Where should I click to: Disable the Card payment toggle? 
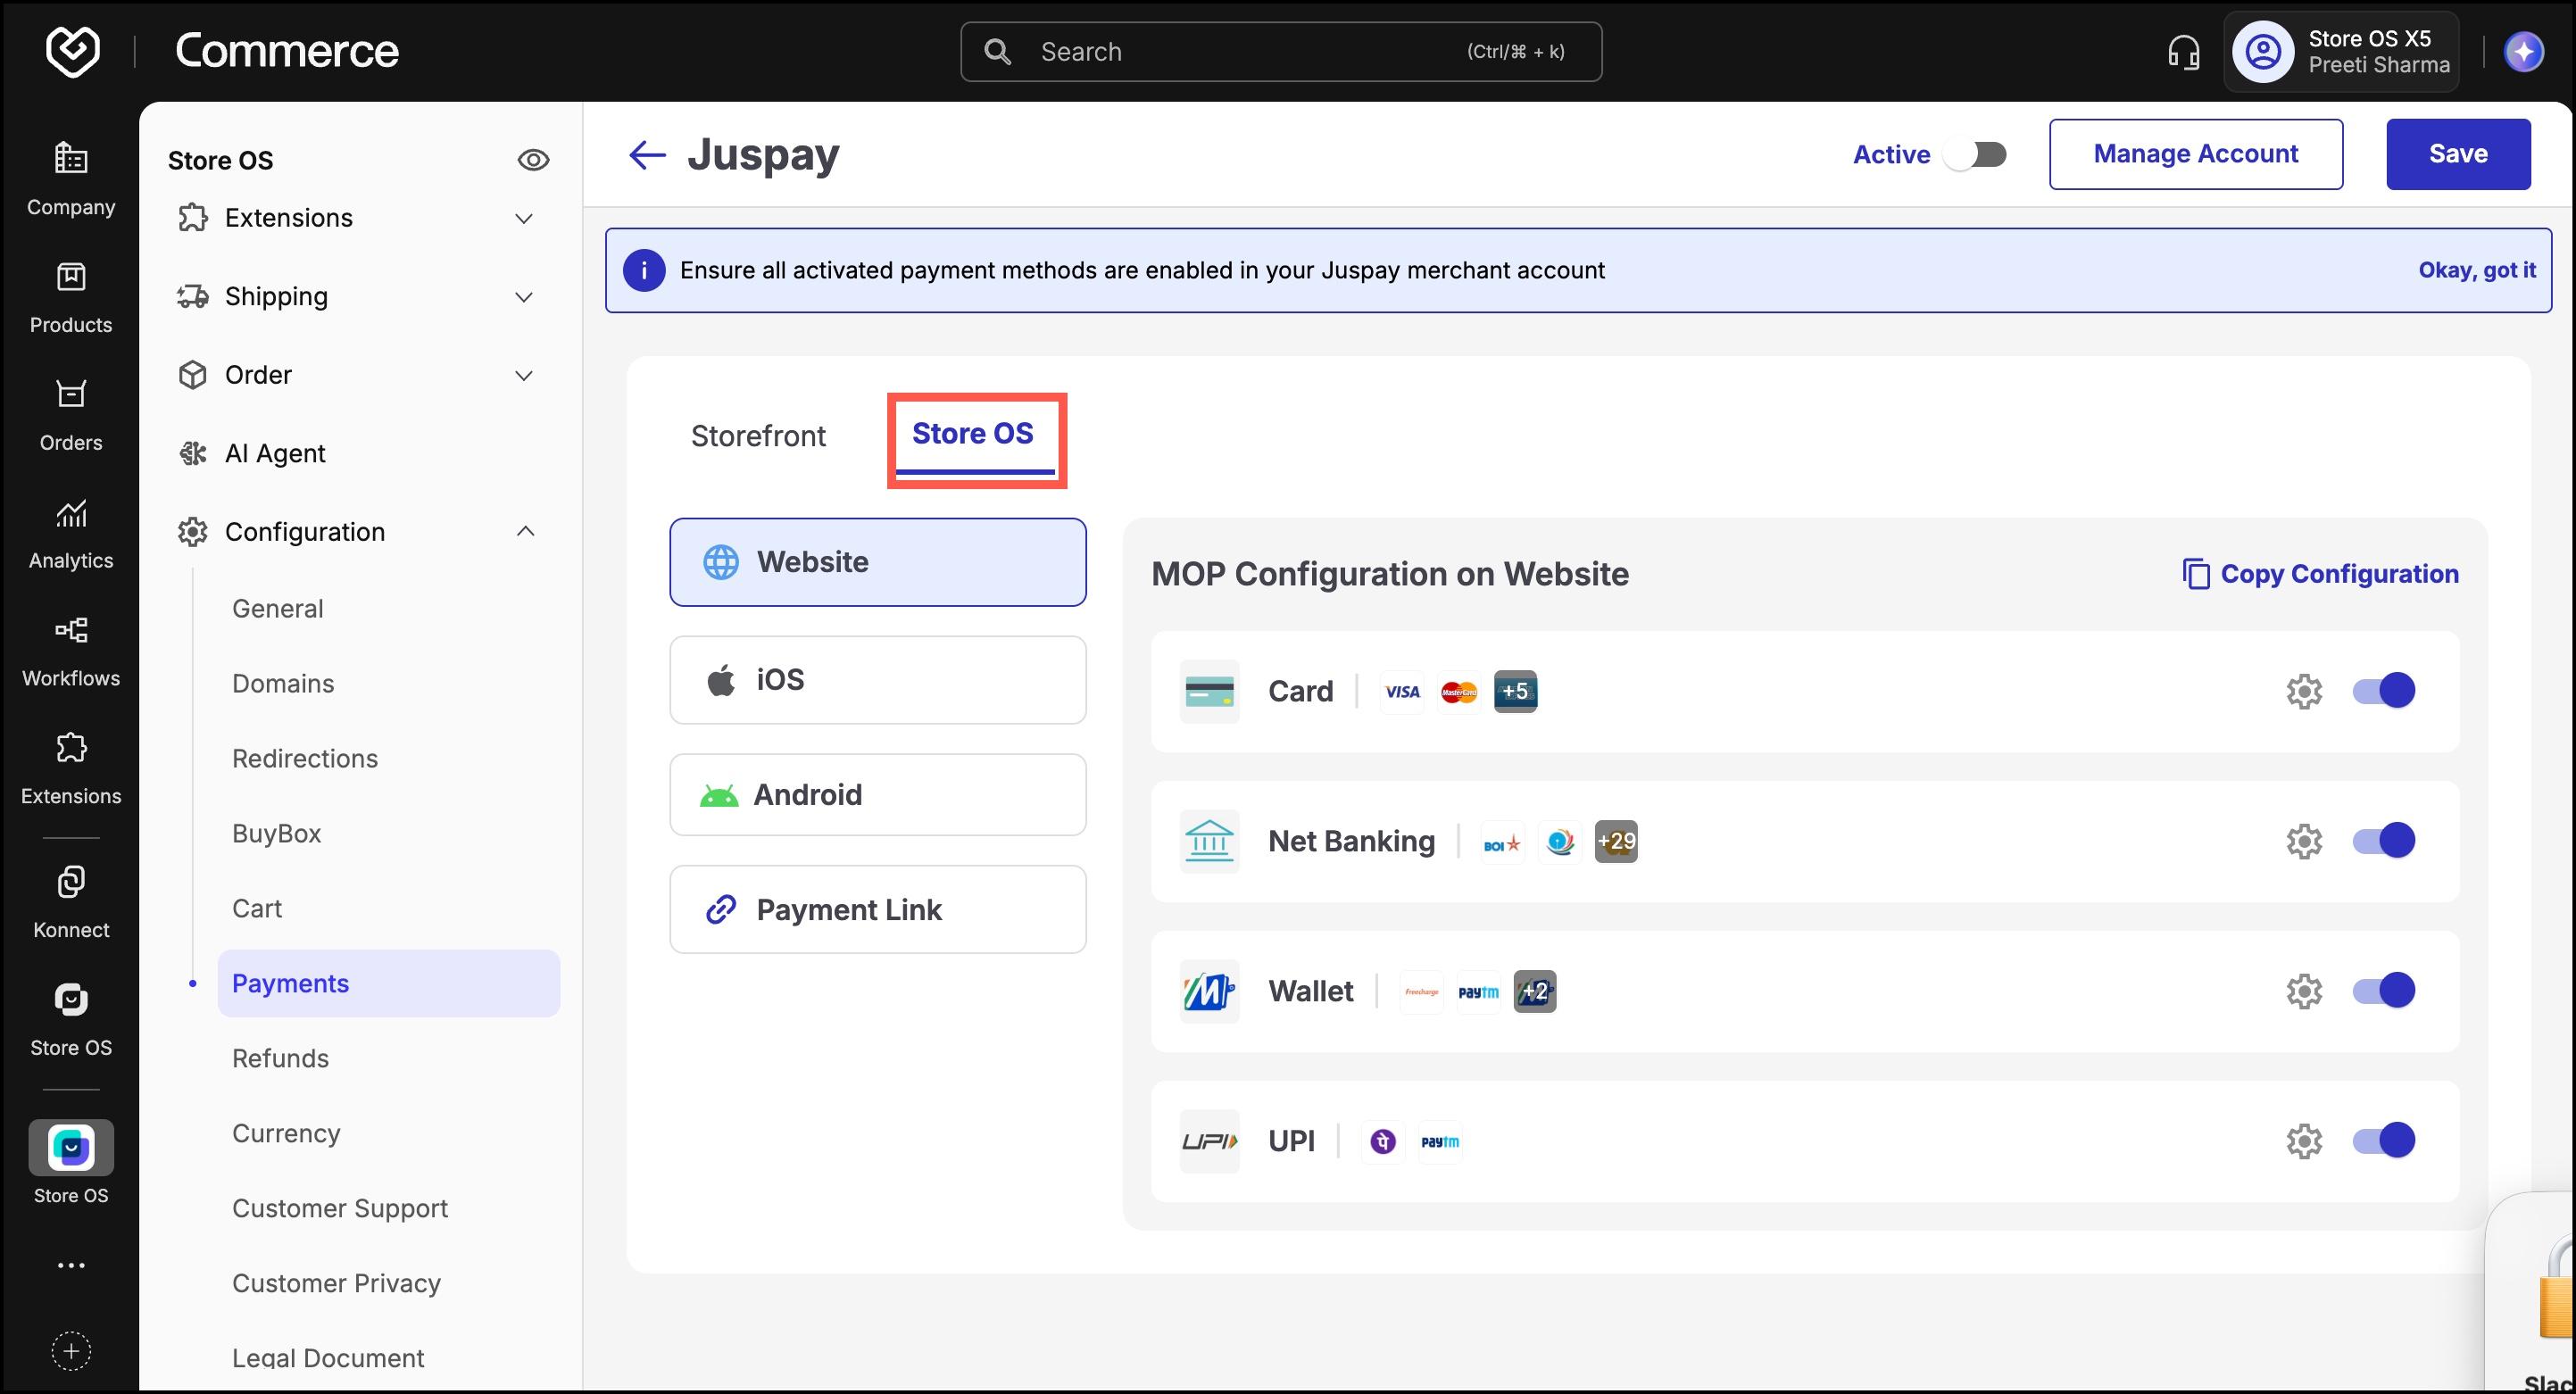(2384, 690)
